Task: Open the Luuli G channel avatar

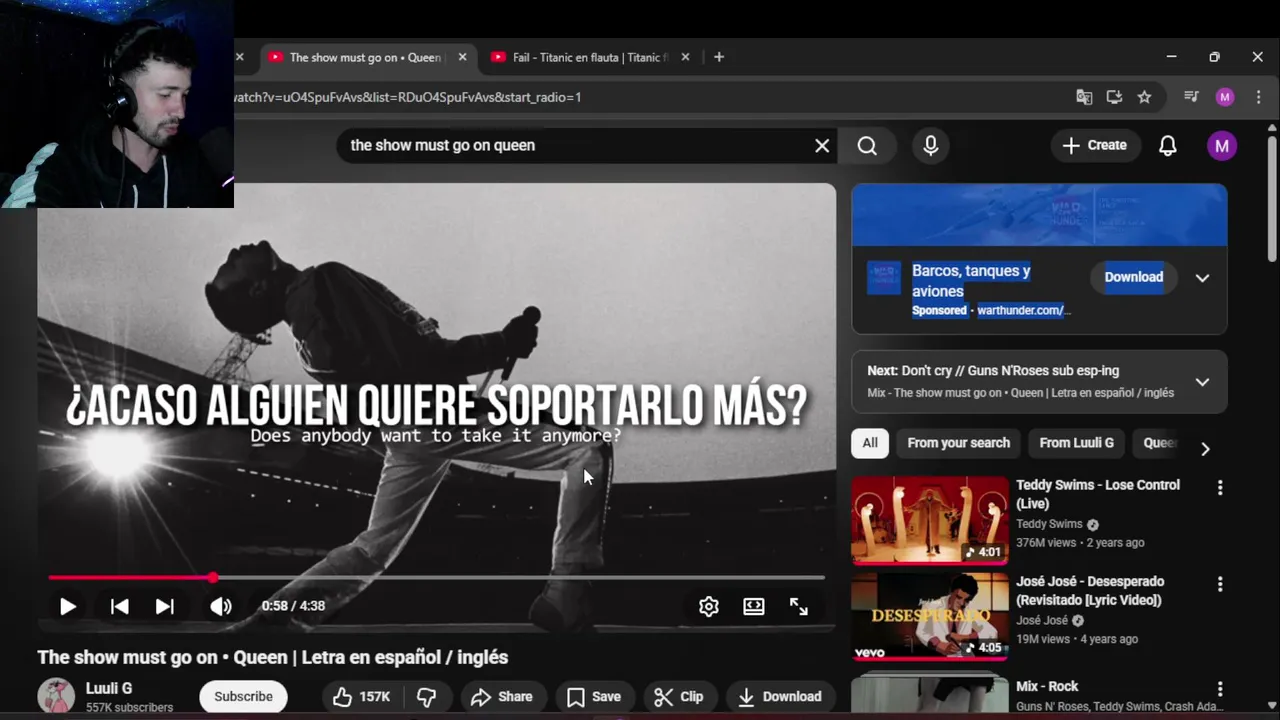Action: click(56, 697)
